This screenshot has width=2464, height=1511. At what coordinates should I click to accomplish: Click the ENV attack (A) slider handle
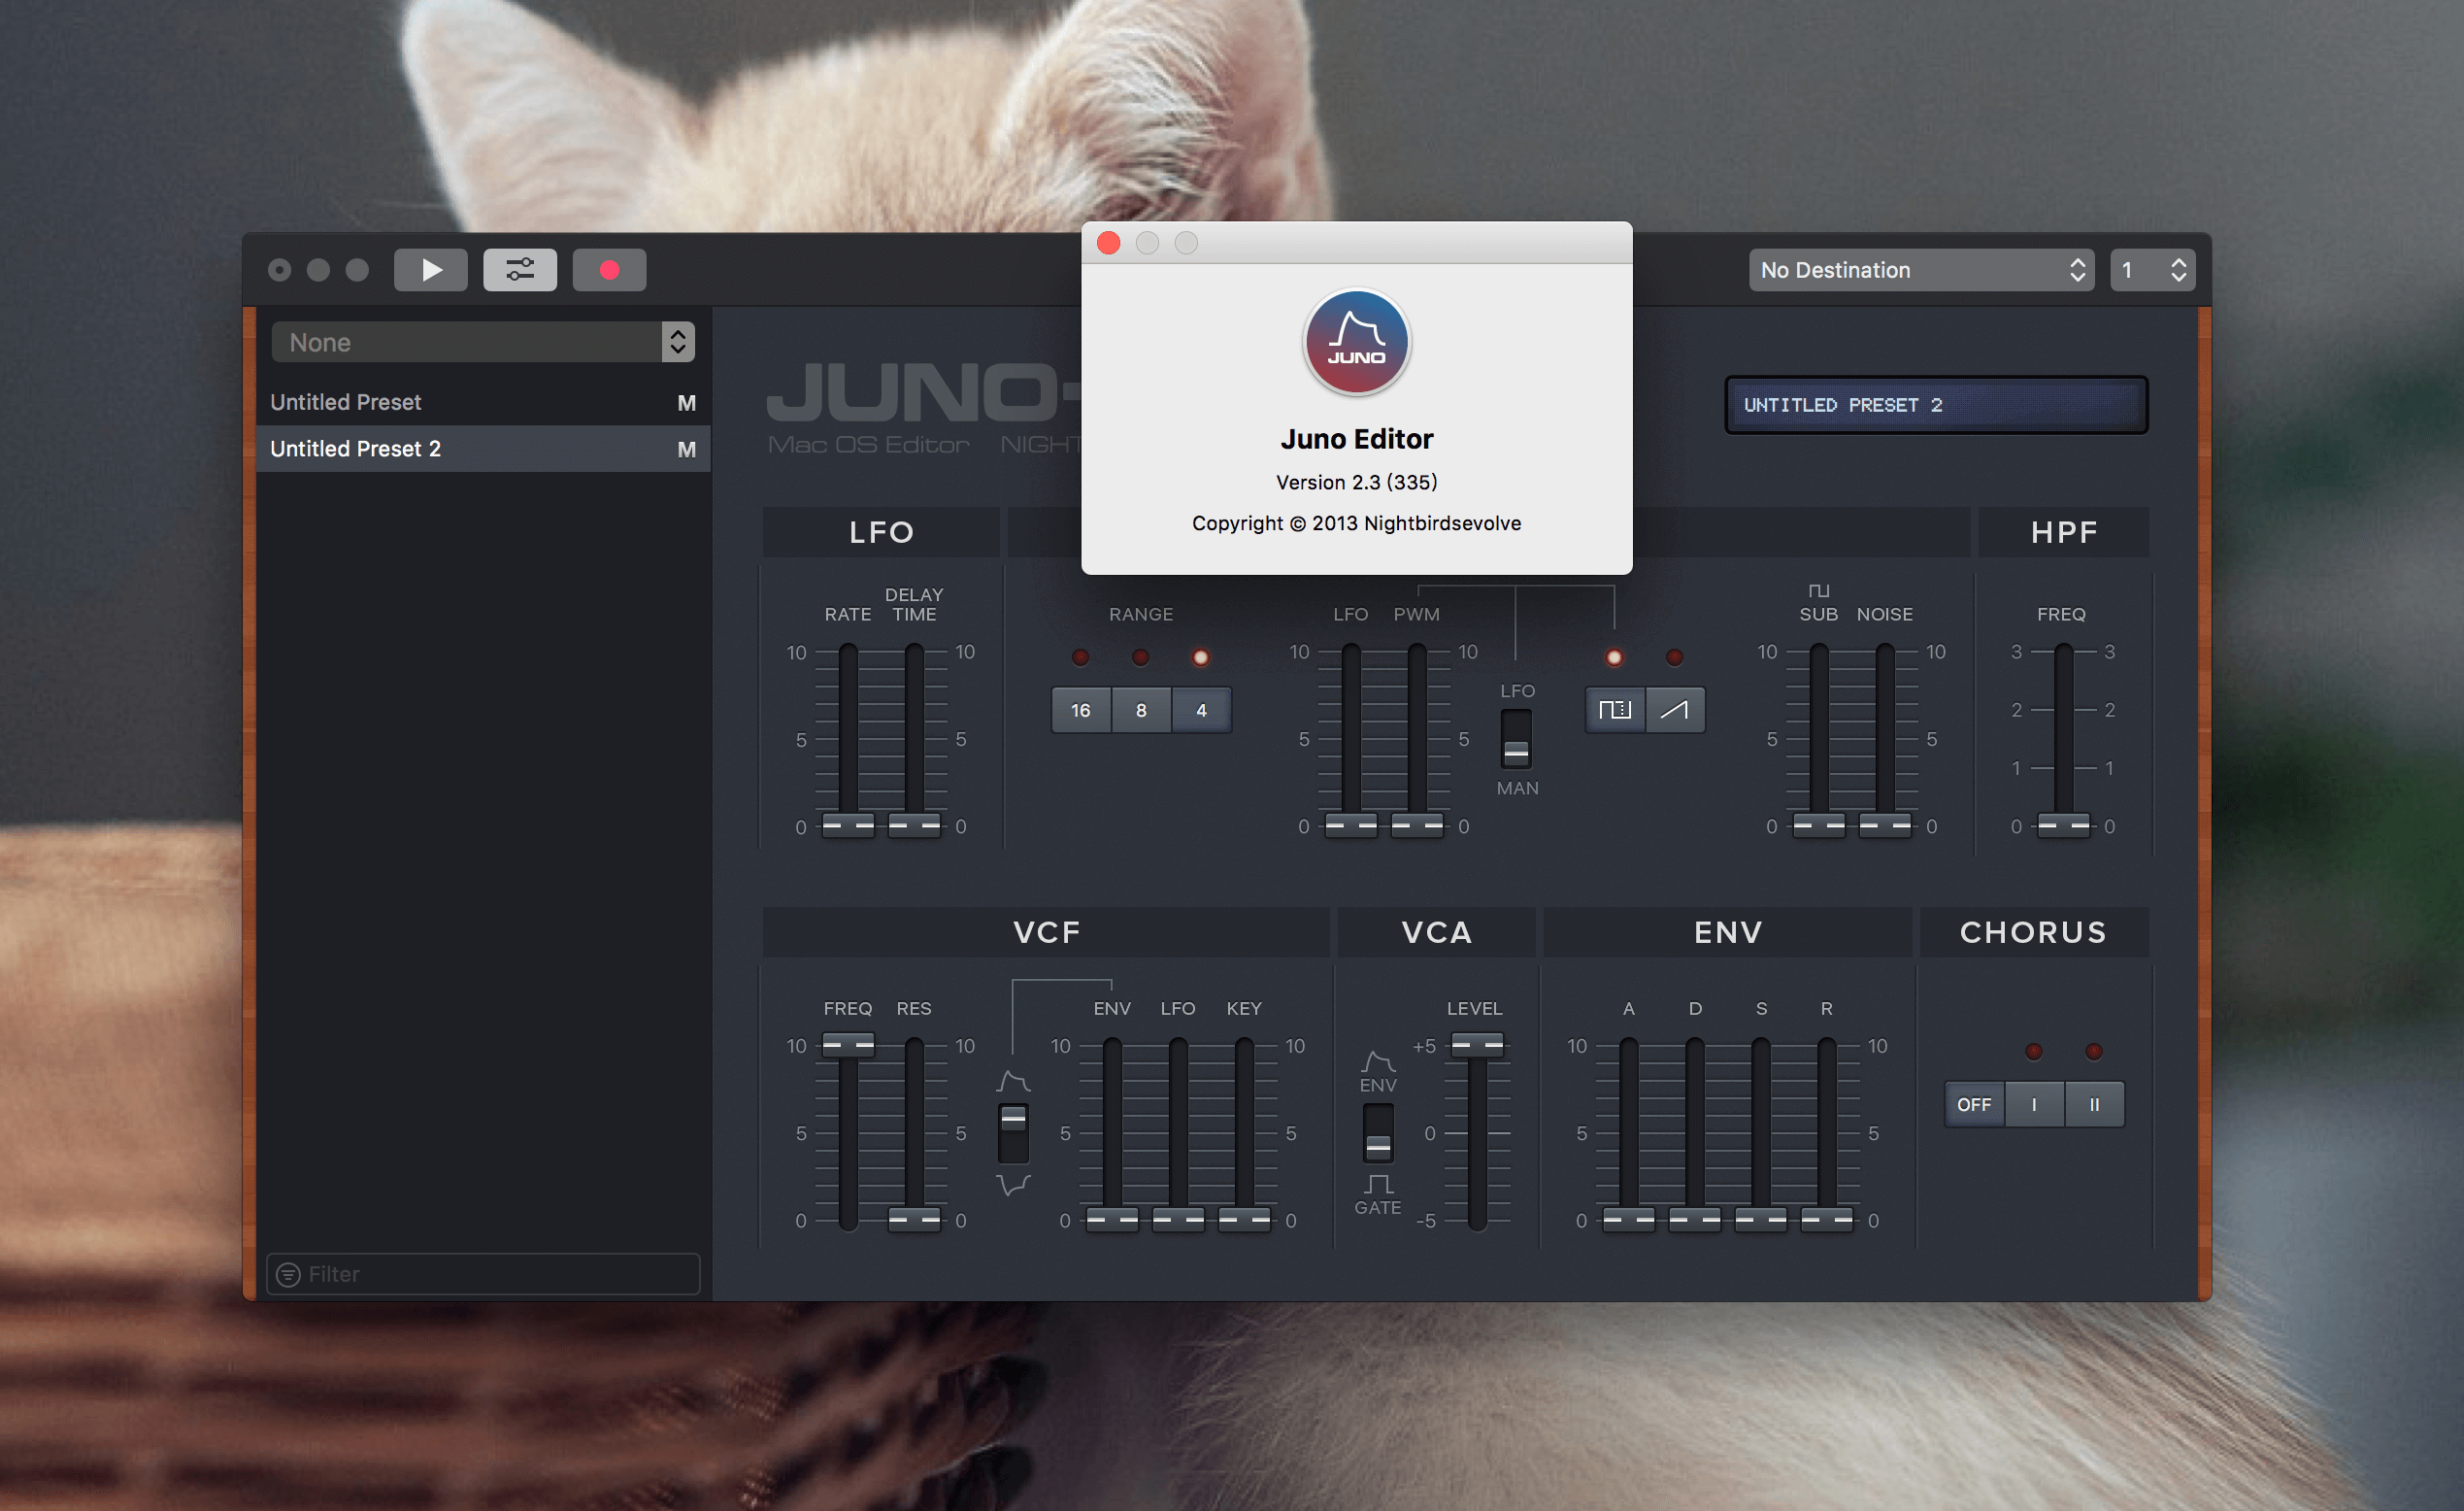[1629, 1220]
